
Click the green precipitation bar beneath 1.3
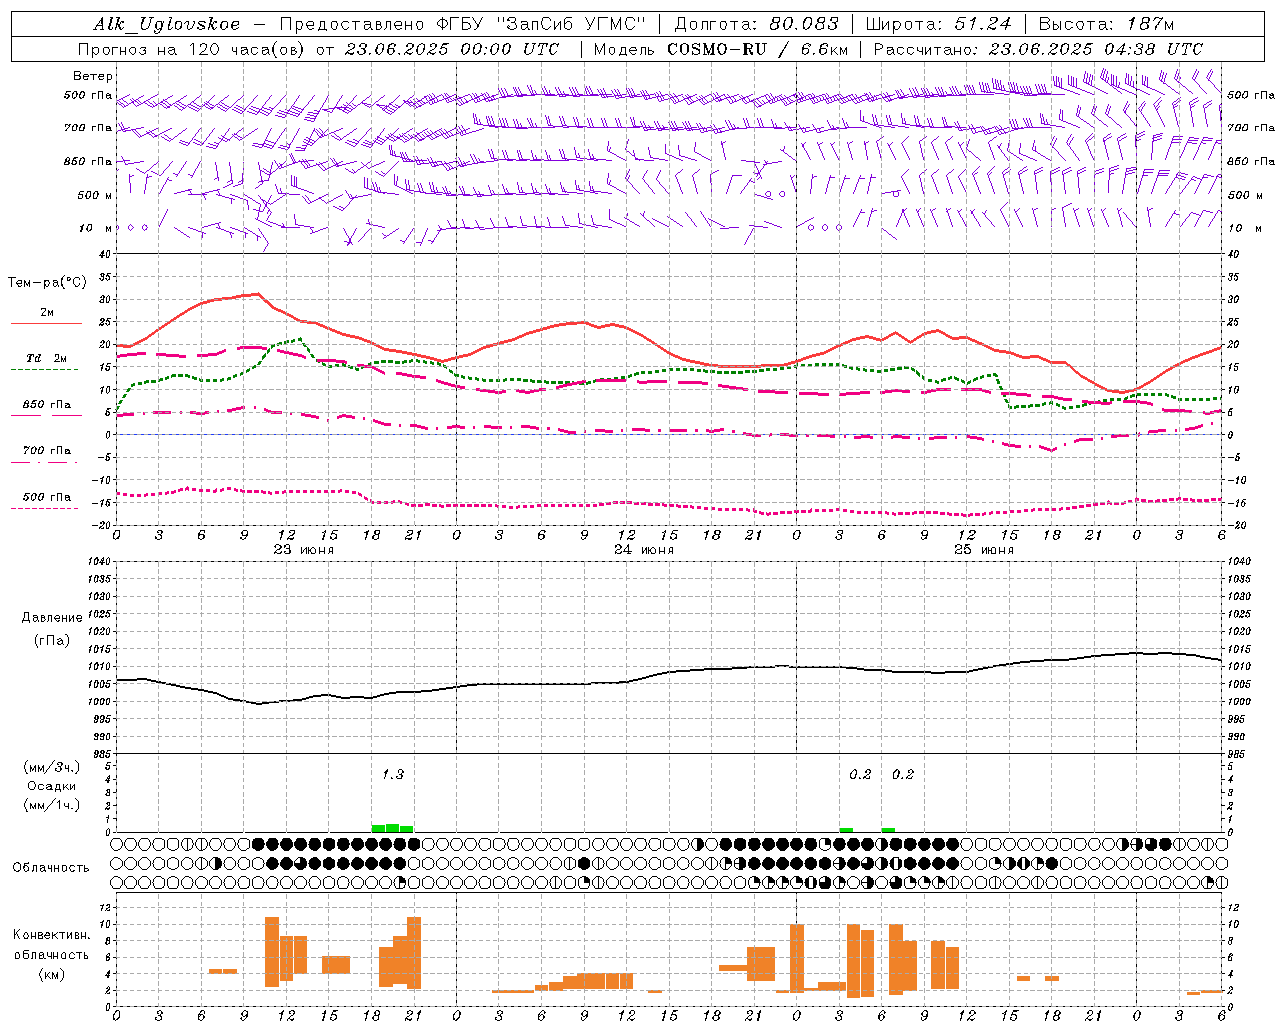point(392,828)
